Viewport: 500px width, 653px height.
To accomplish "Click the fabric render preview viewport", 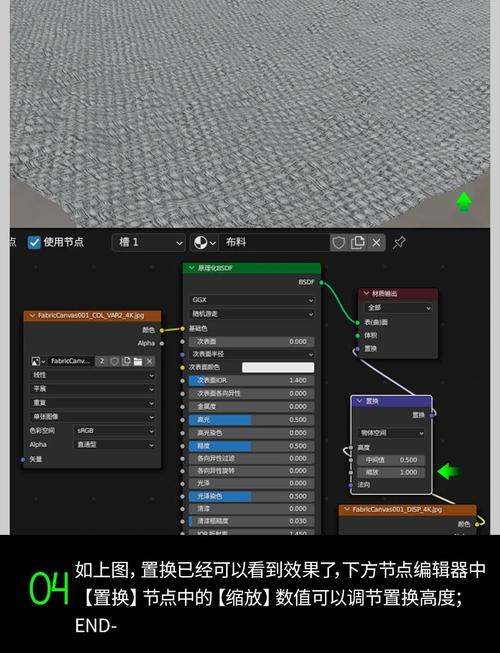I will point(250,114).
